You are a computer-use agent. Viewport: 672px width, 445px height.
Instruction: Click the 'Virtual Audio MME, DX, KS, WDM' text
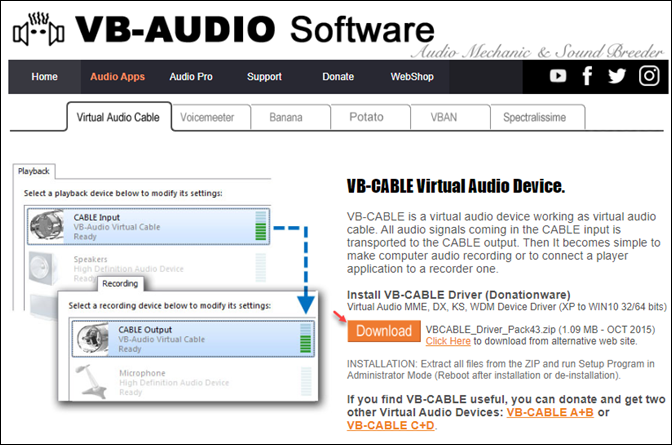pos(507,307)
